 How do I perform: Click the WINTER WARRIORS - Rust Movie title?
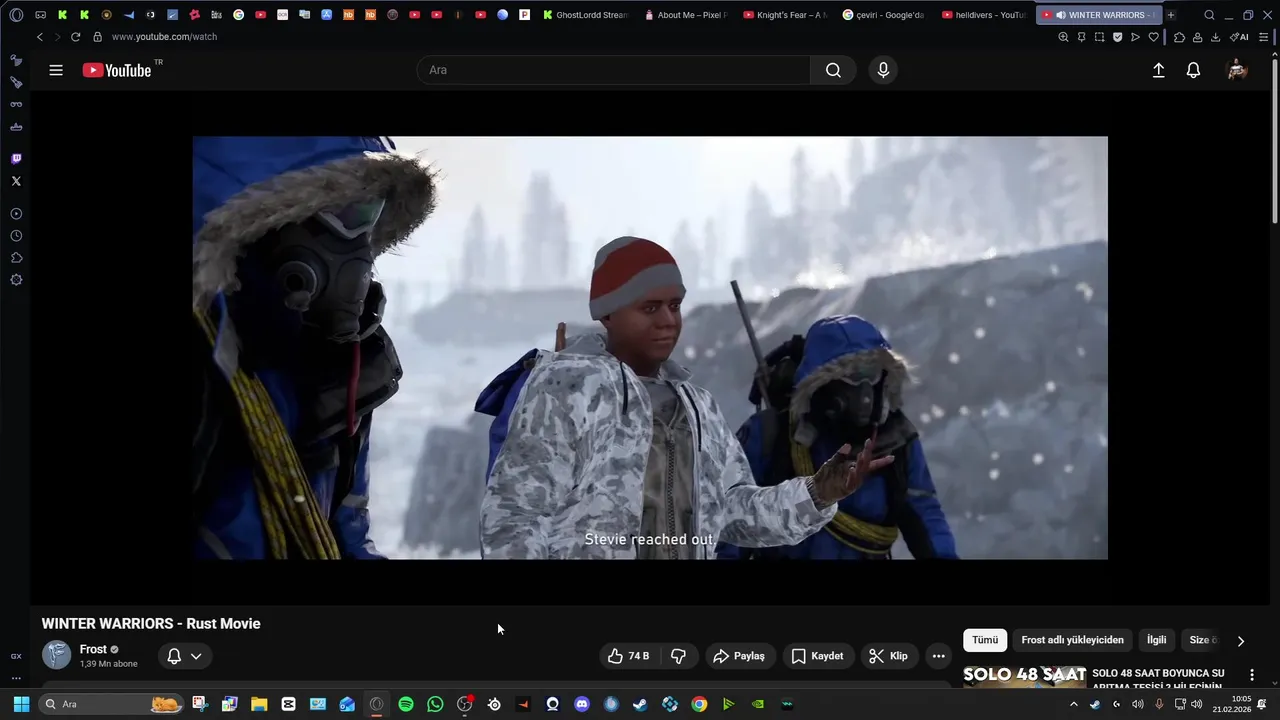click(x=151, y=623)
